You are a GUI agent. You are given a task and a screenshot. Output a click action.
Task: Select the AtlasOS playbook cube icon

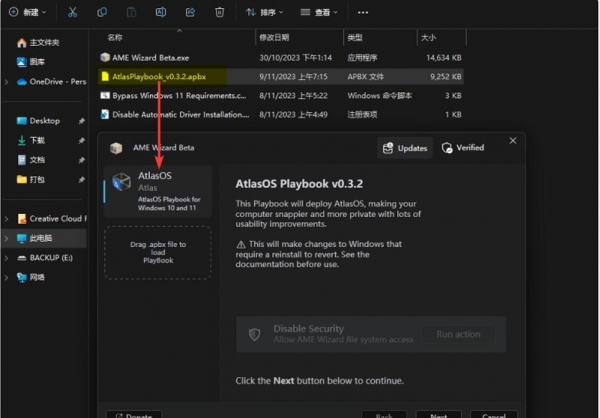pos(122,183)
